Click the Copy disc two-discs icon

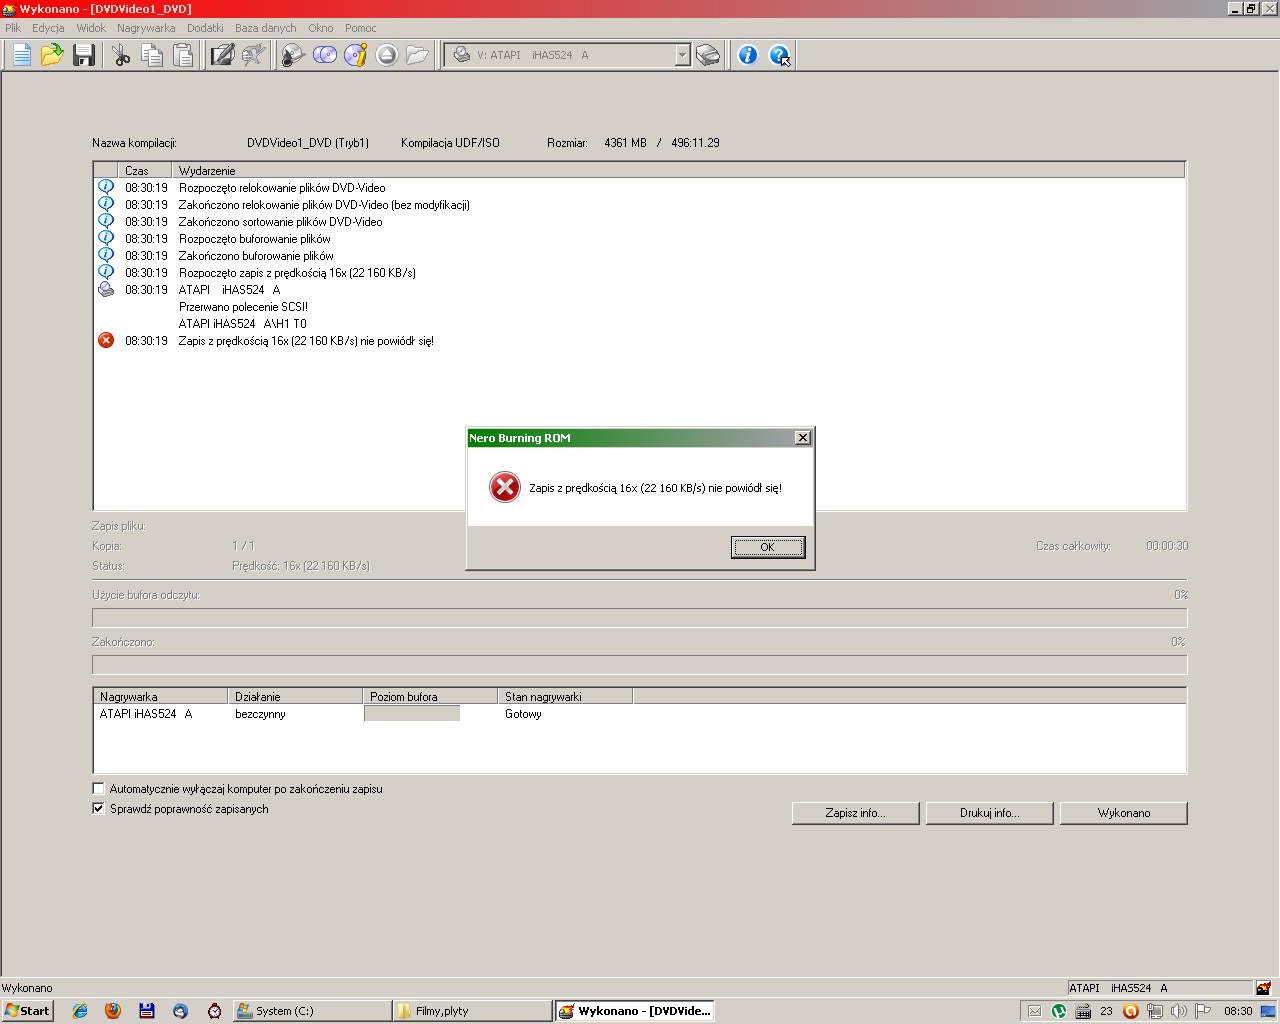(x=324, y=55)
